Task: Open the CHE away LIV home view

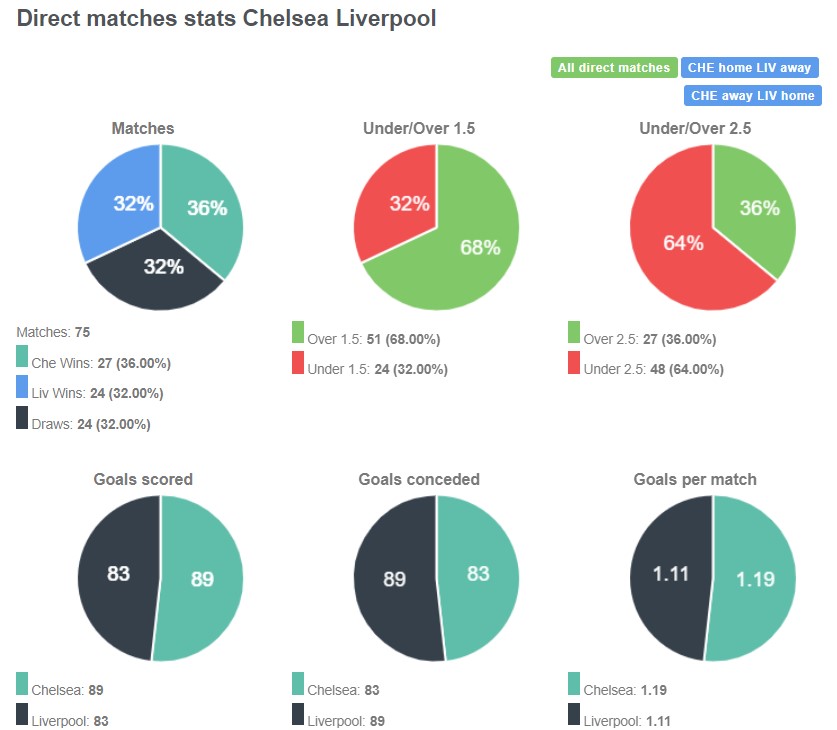Action: pyautogui.click(x=752, y=96)
